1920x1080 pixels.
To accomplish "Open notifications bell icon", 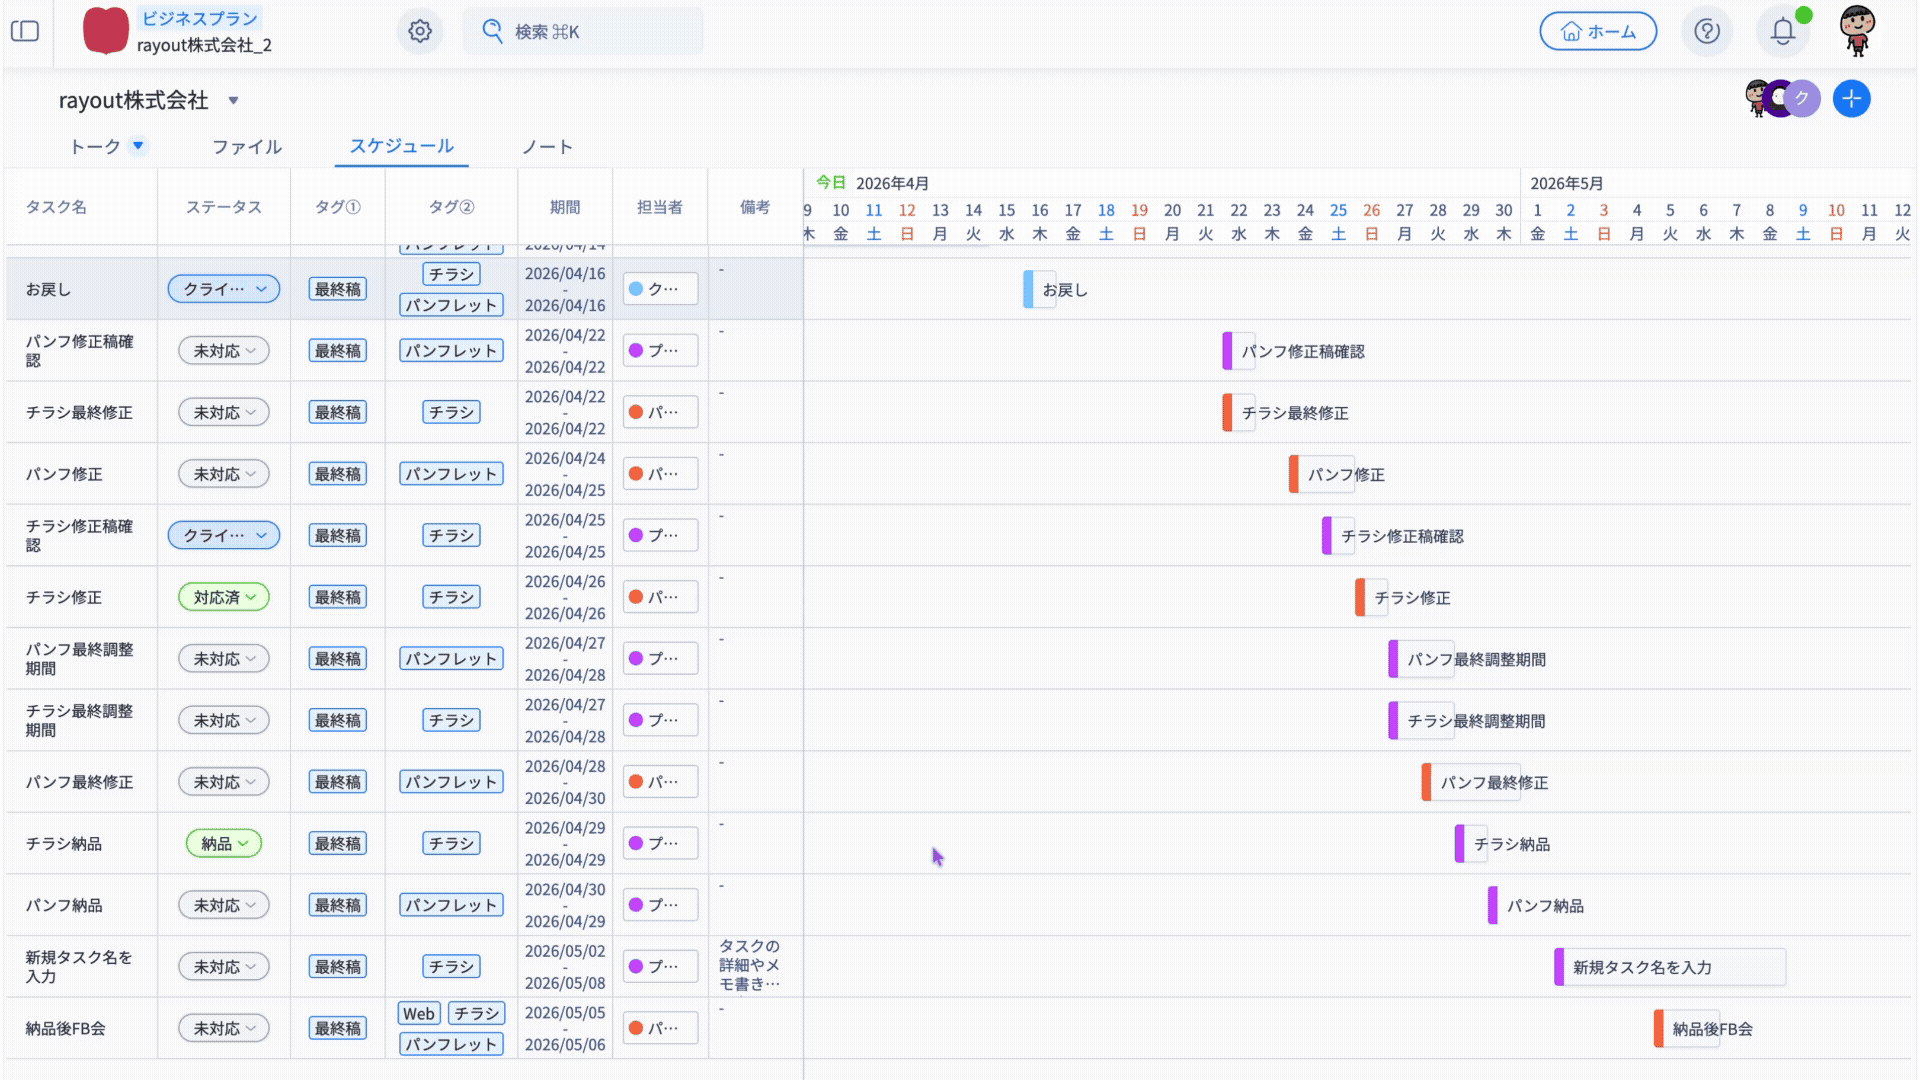I will point(1783,31).
